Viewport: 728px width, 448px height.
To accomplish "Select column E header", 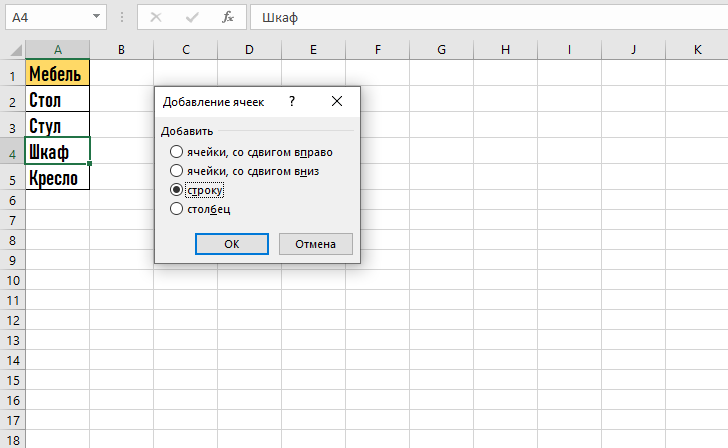I will [313, 50].
